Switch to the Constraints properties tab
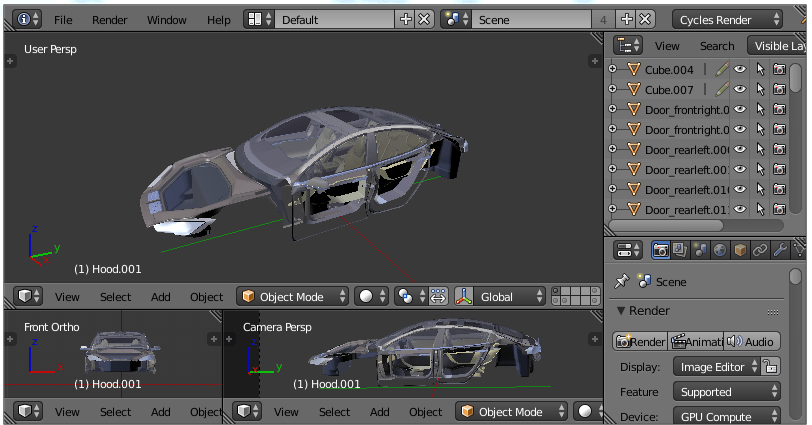 [760, 251]
